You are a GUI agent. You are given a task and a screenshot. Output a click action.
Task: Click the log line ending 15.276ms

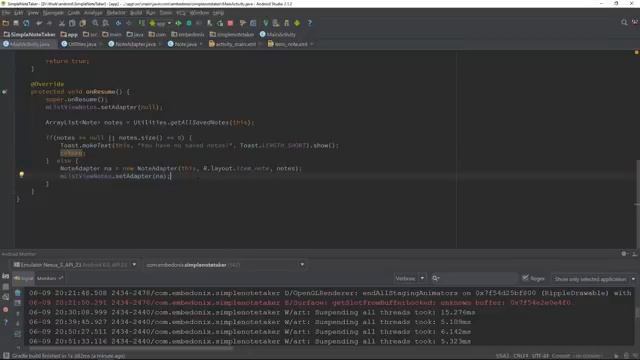click(252, 313)
